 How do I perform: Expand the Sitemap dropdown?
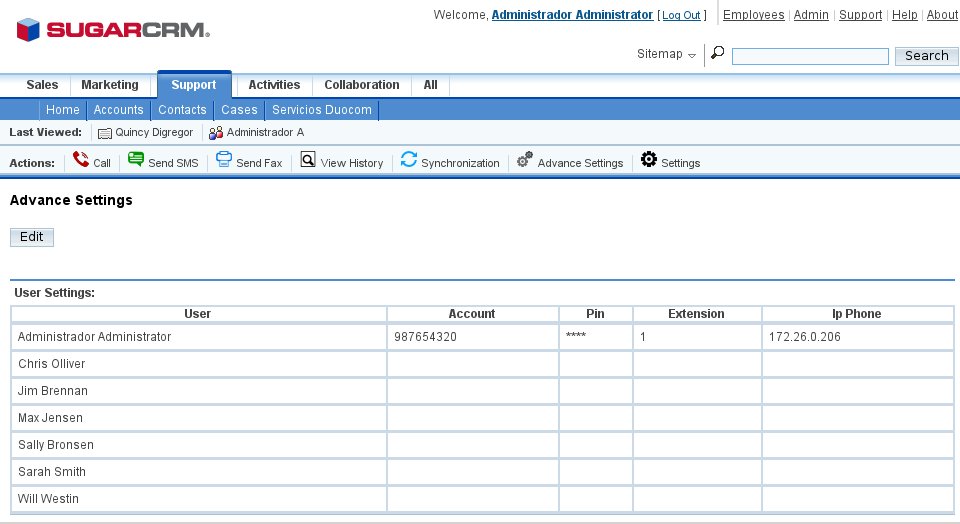(666, 55)
